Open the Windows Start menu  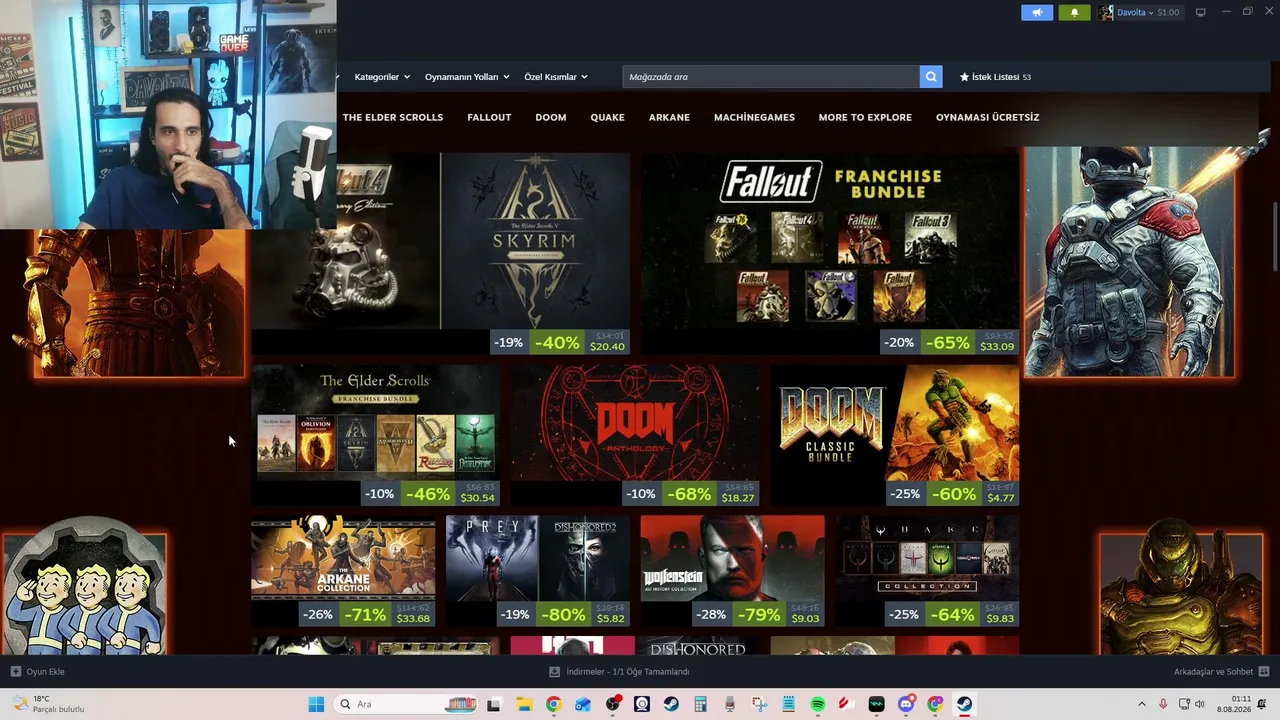(316, 704)
